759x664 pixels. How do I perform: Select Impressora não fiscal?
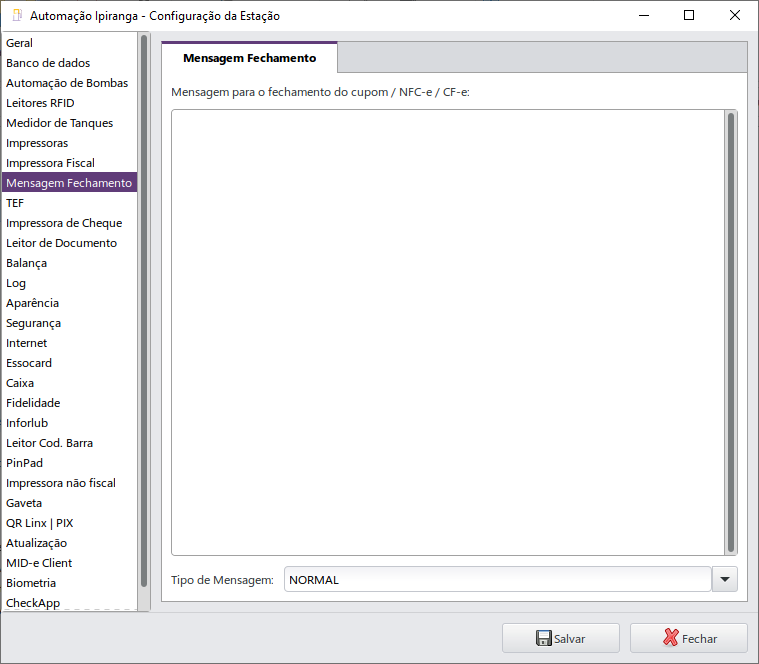coord(69,483)
